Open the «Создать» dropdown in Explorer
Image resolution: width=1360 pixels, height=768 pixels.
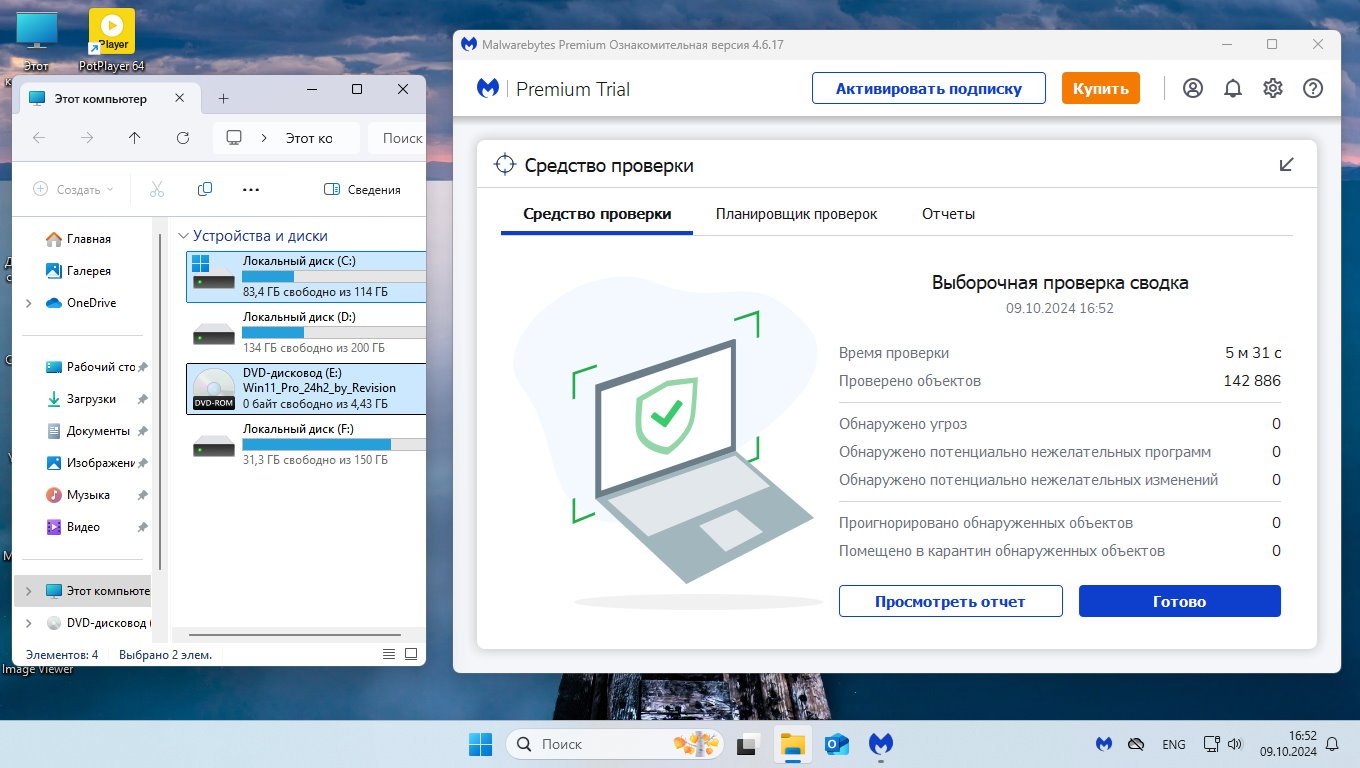tap(73, 189)
